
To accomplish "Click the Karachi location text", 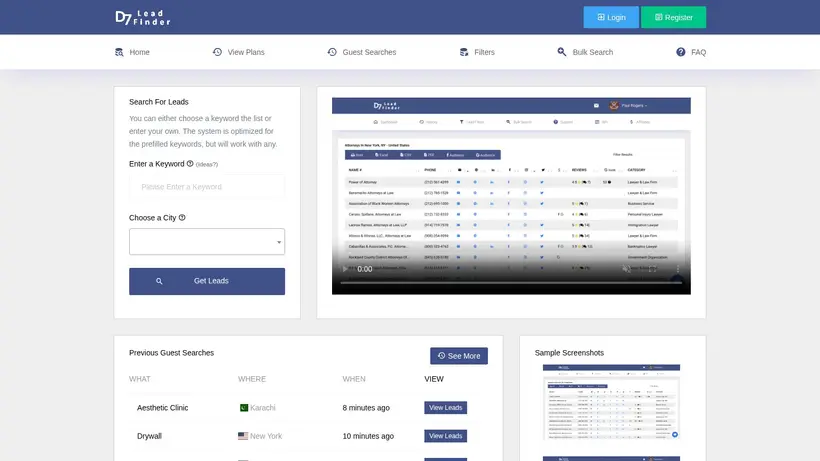I will (x=263, y=408).
